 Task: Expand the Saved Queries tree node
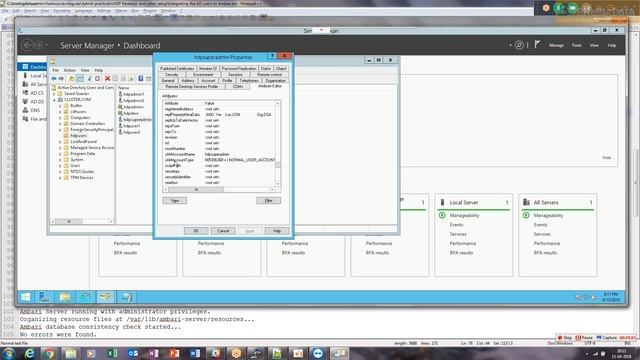point(54,93)
